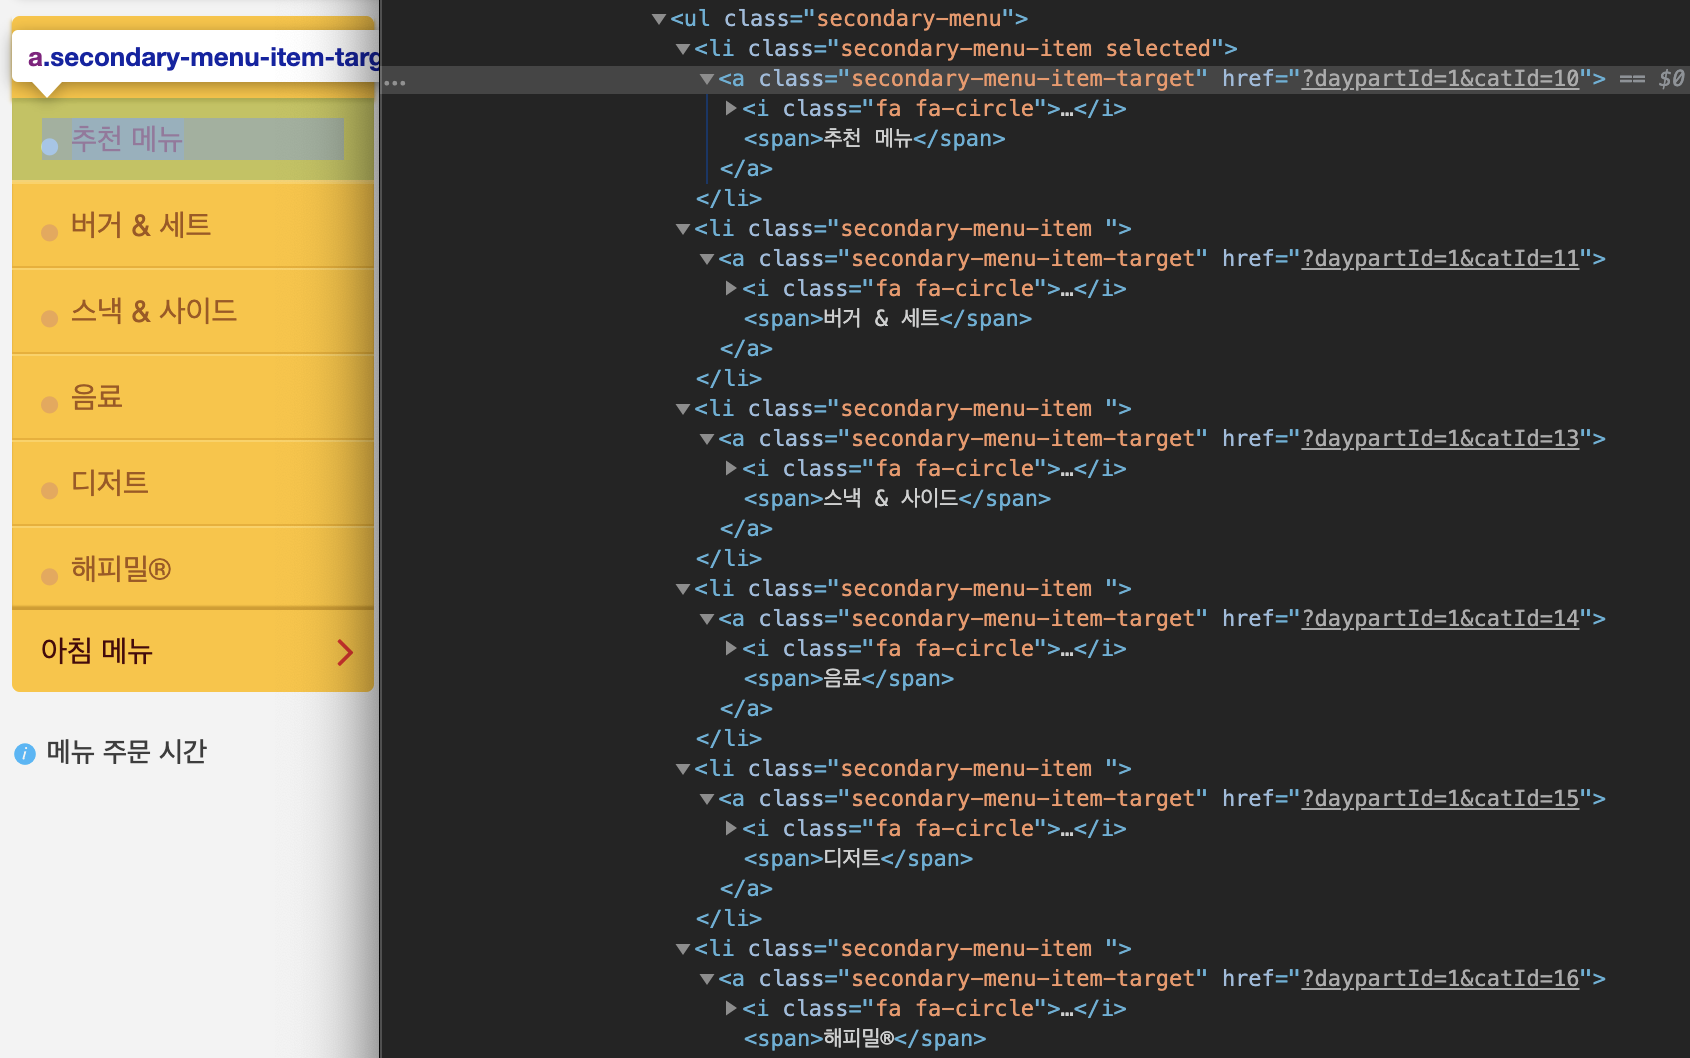Open the 스낵 & 사이드 category
This screenshot has width=1690, height=1058.
tap(192, 311)
